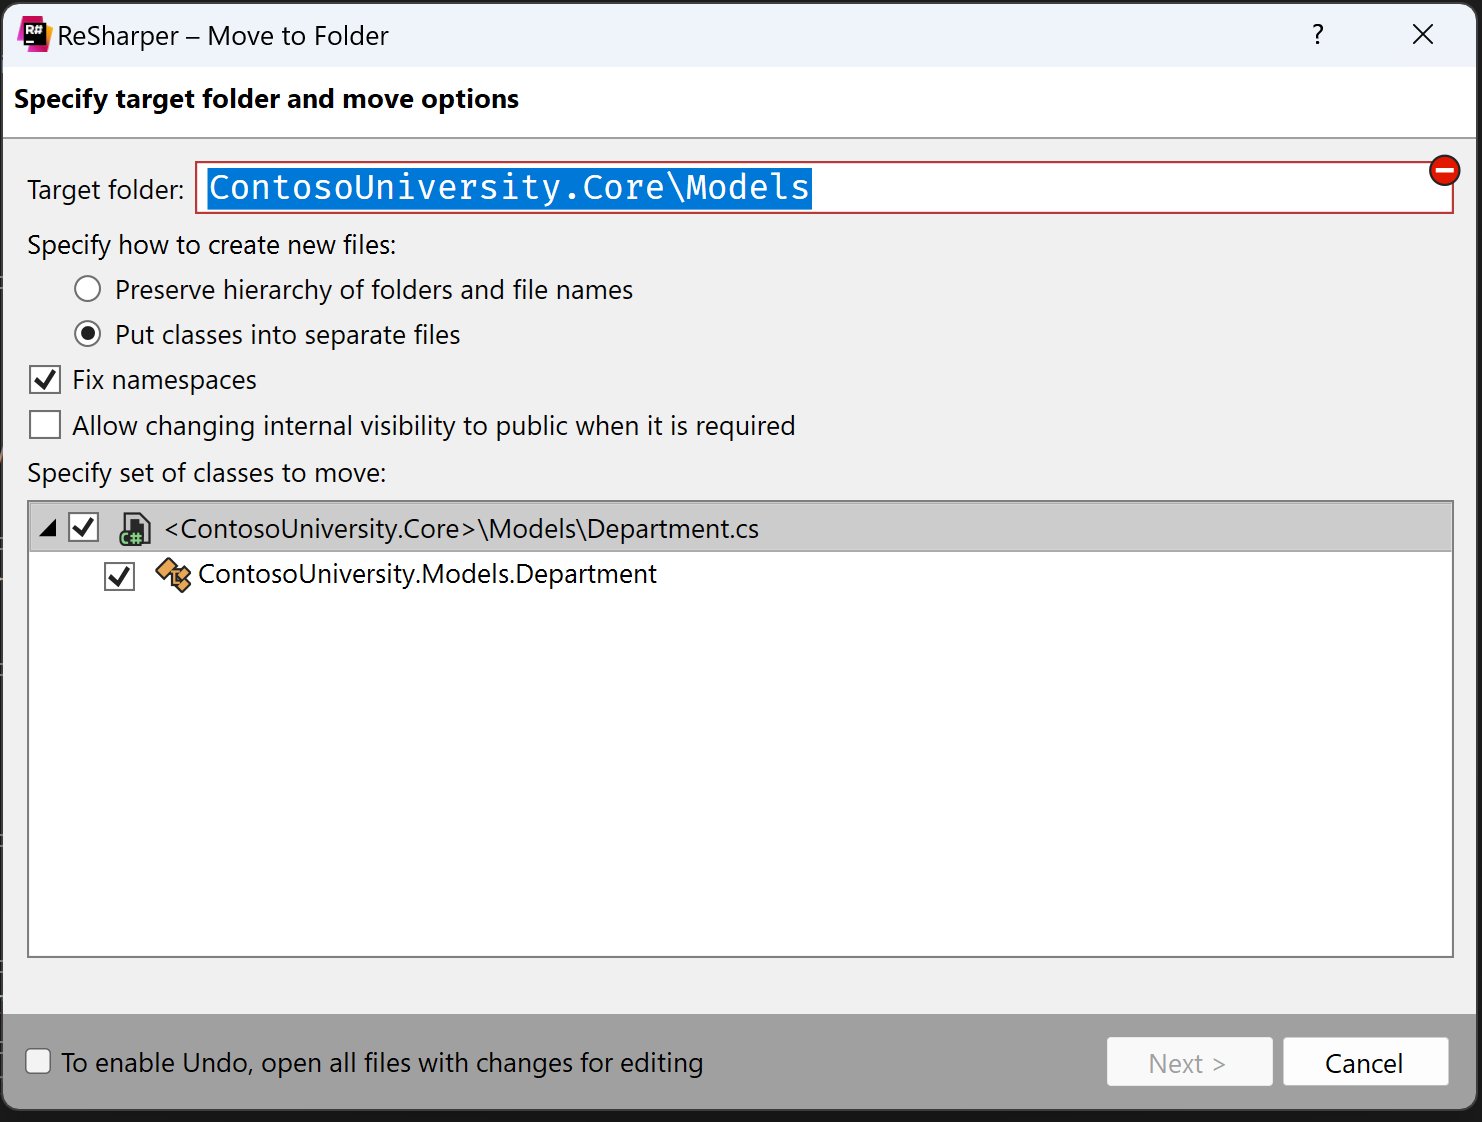Screen dimensions: 1482x1122
Task: Open help with the question mark button
Action: tap(1318, 35)
